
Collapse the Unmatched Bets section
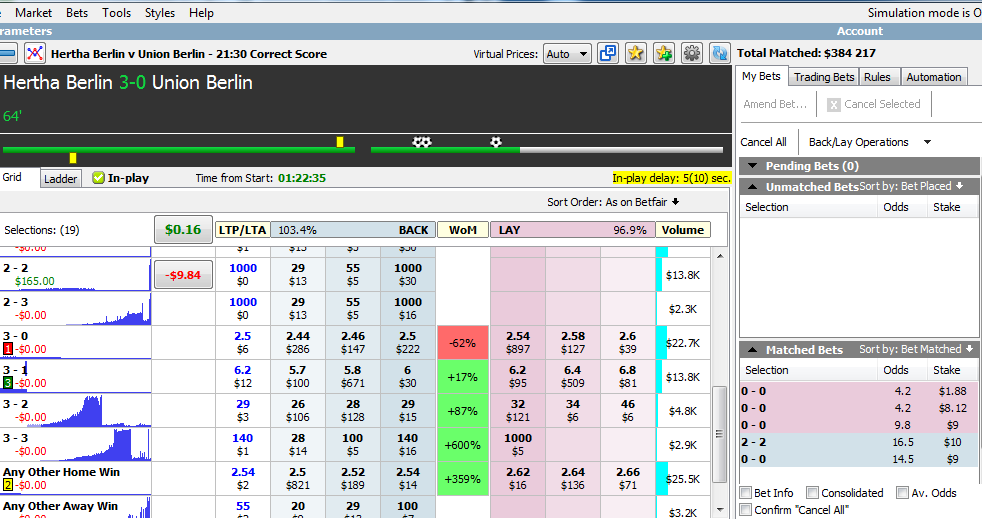click(x=752, y=187)
